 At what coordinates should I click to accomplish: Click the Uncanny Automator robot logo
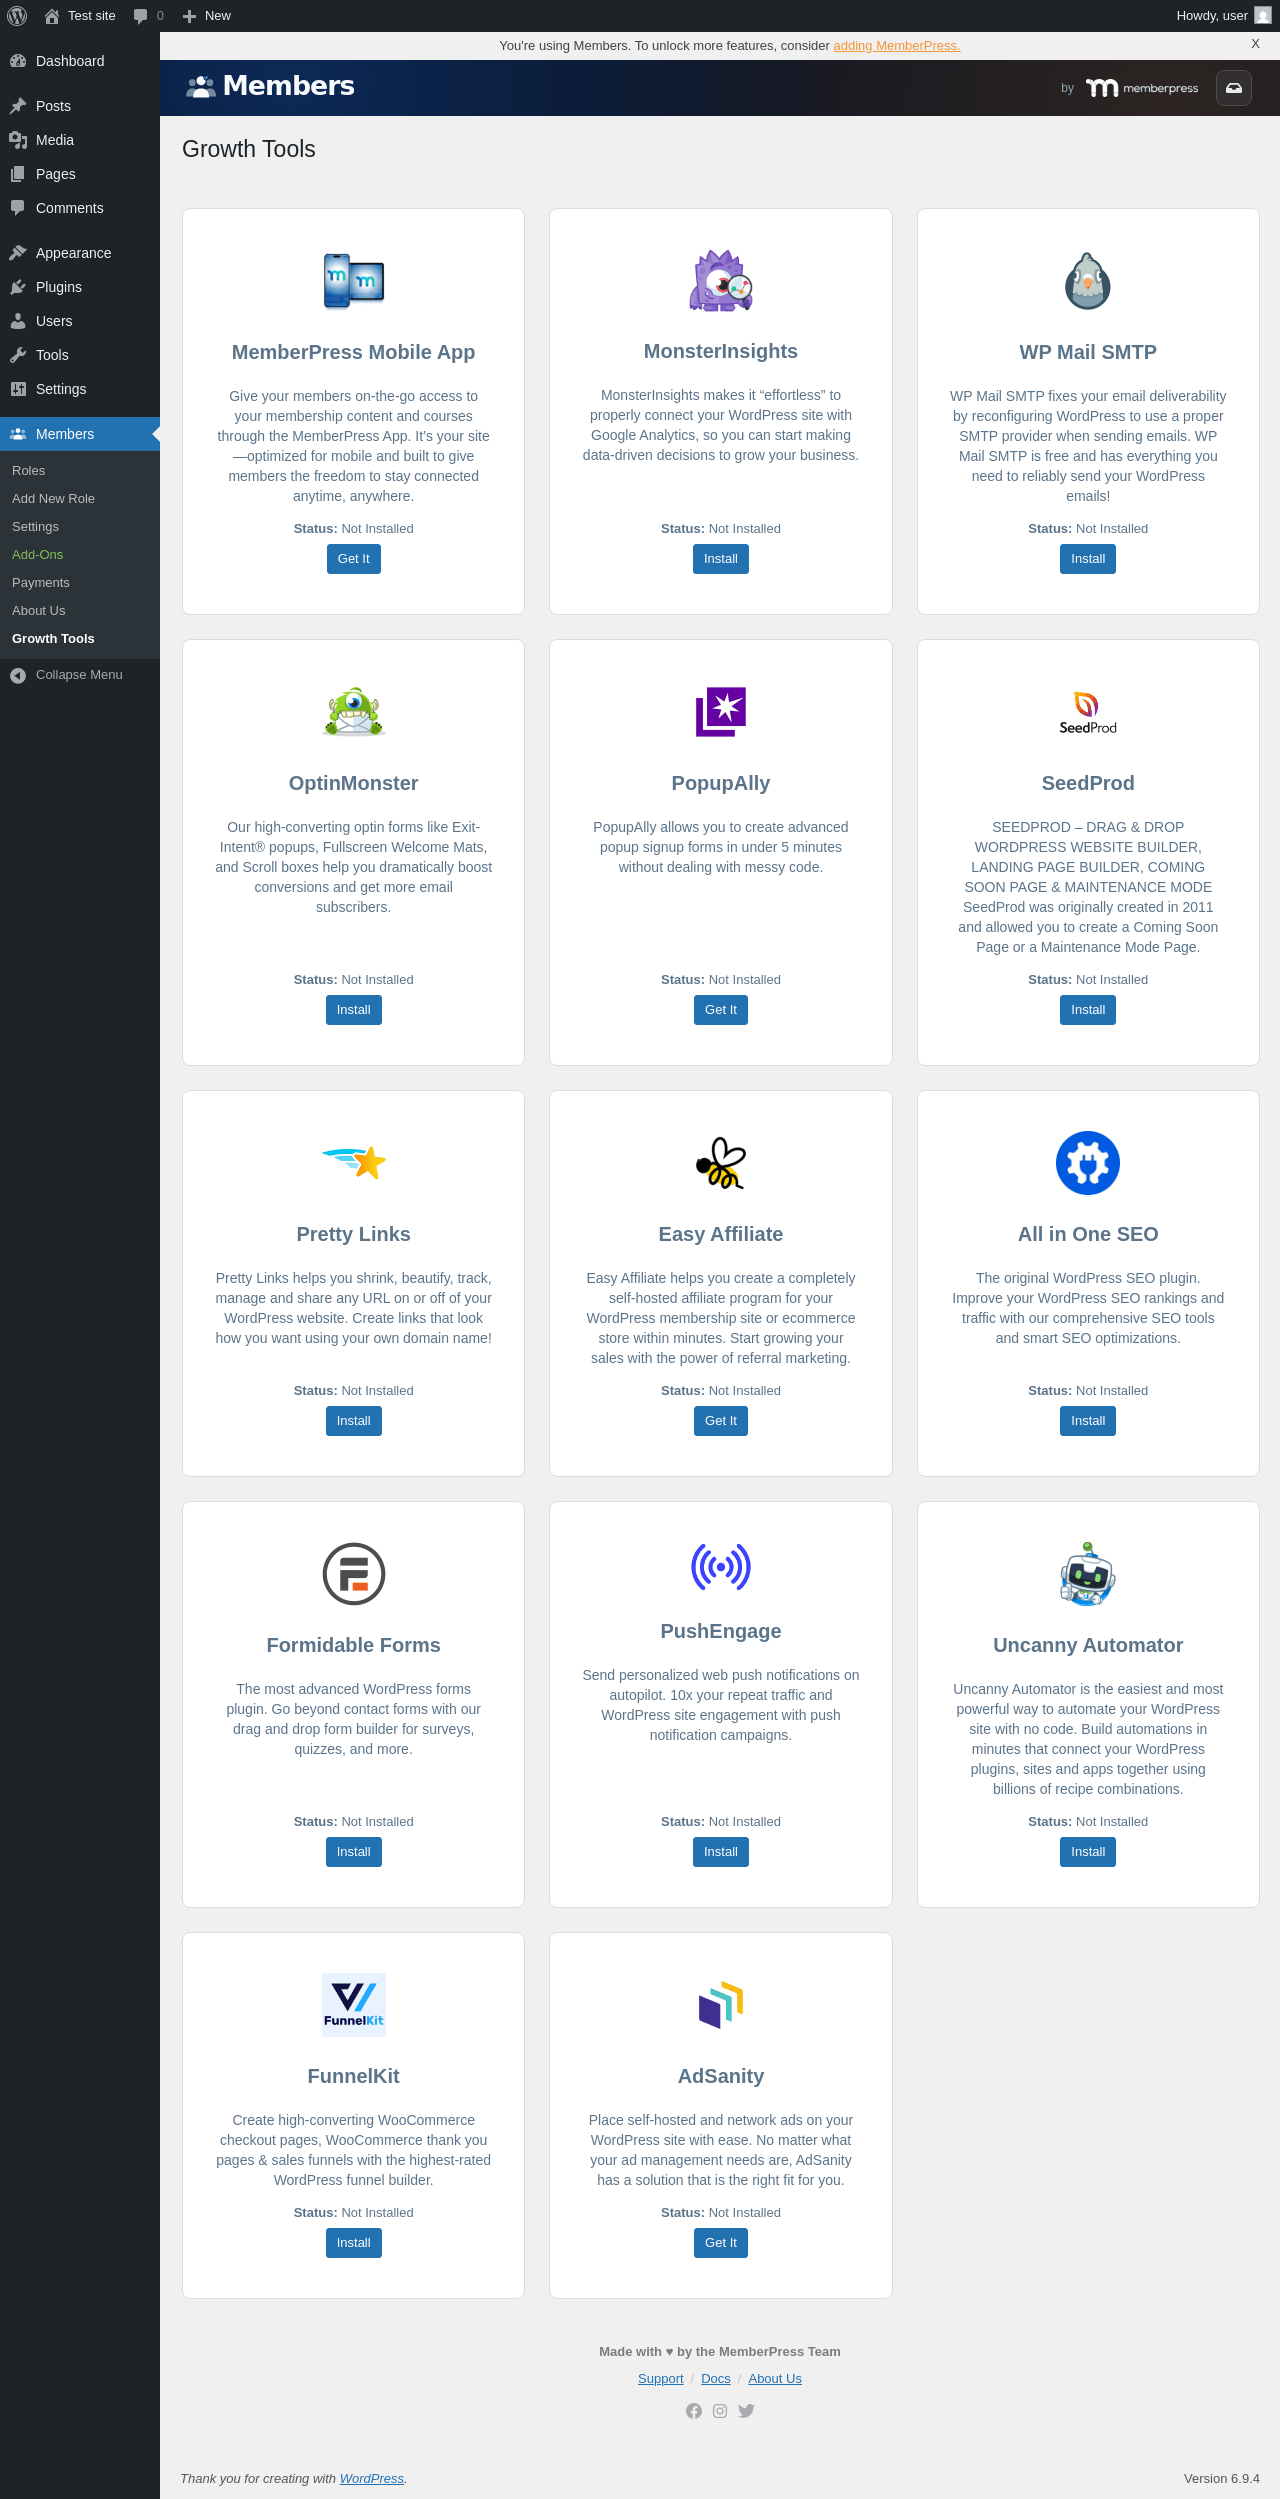point(1088,1574)
